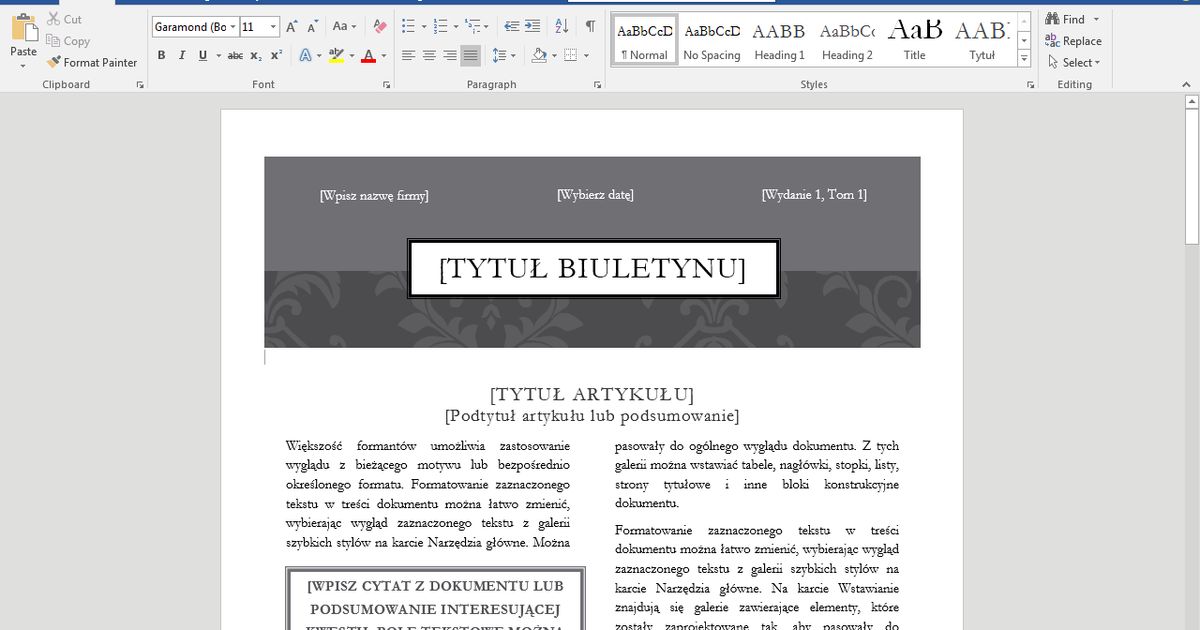Select the Heading 1 style
The width and height of the screenshot is (1200, 630).
coord(779,40)
